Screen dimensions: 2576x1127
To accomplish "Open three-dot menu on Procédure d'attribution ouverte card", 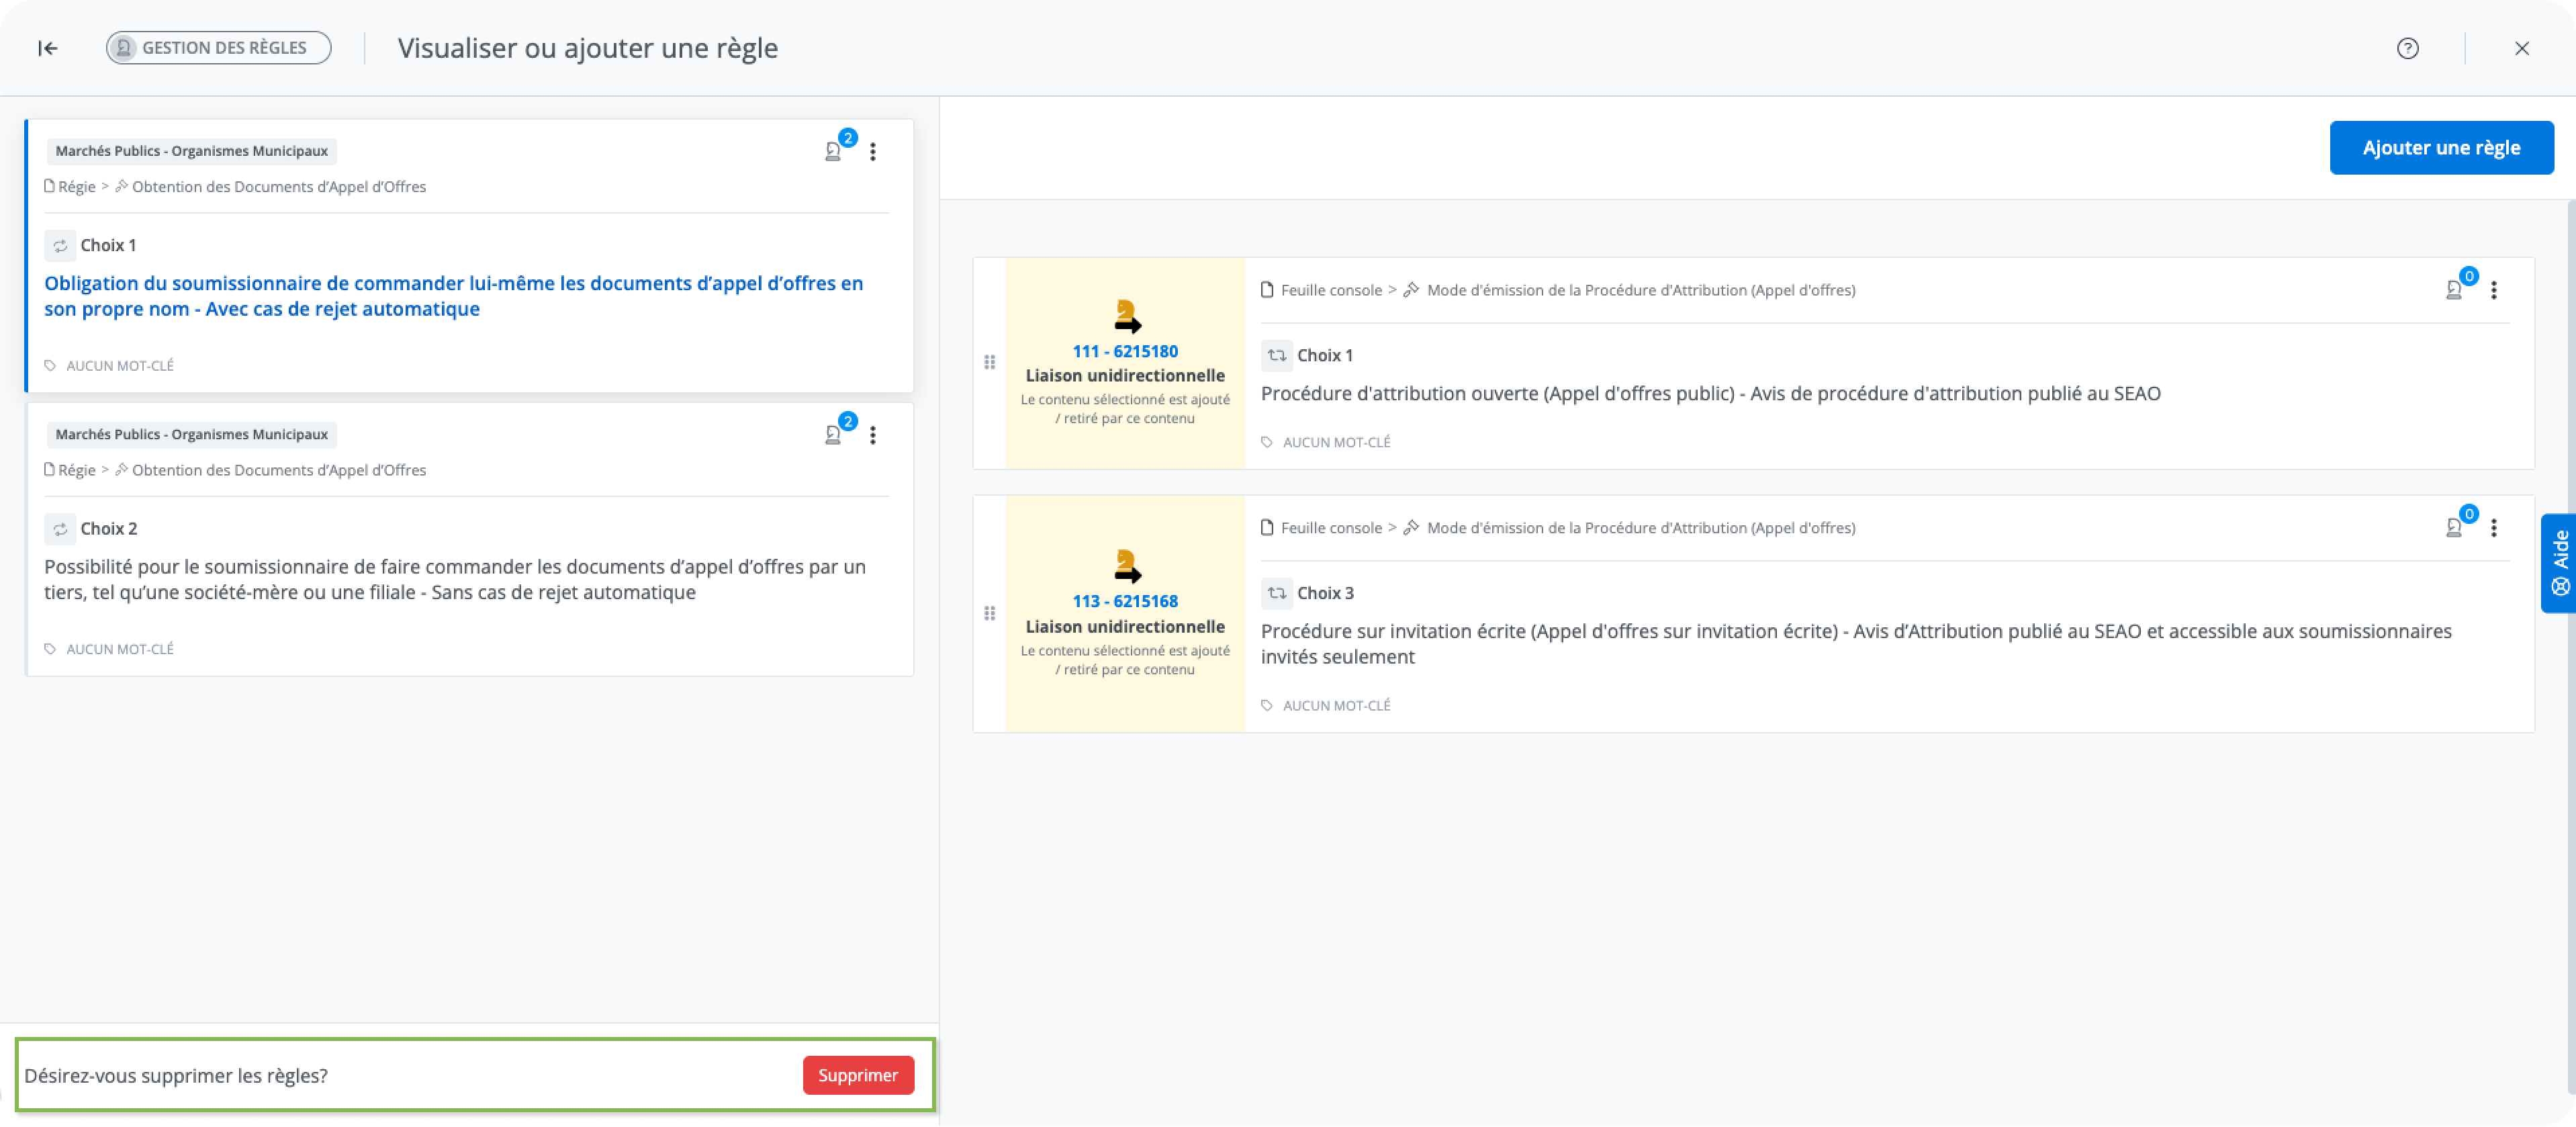I will tap(2494, 290).
